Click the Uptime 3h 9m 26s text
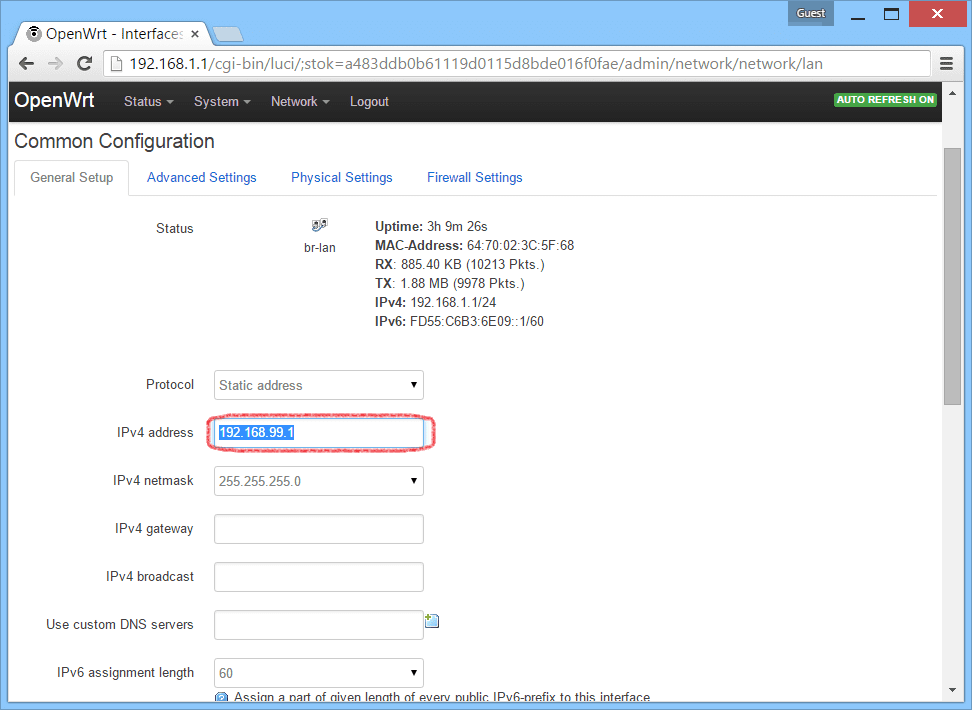This screenshot has height=710, width=972. coord(431,226)
